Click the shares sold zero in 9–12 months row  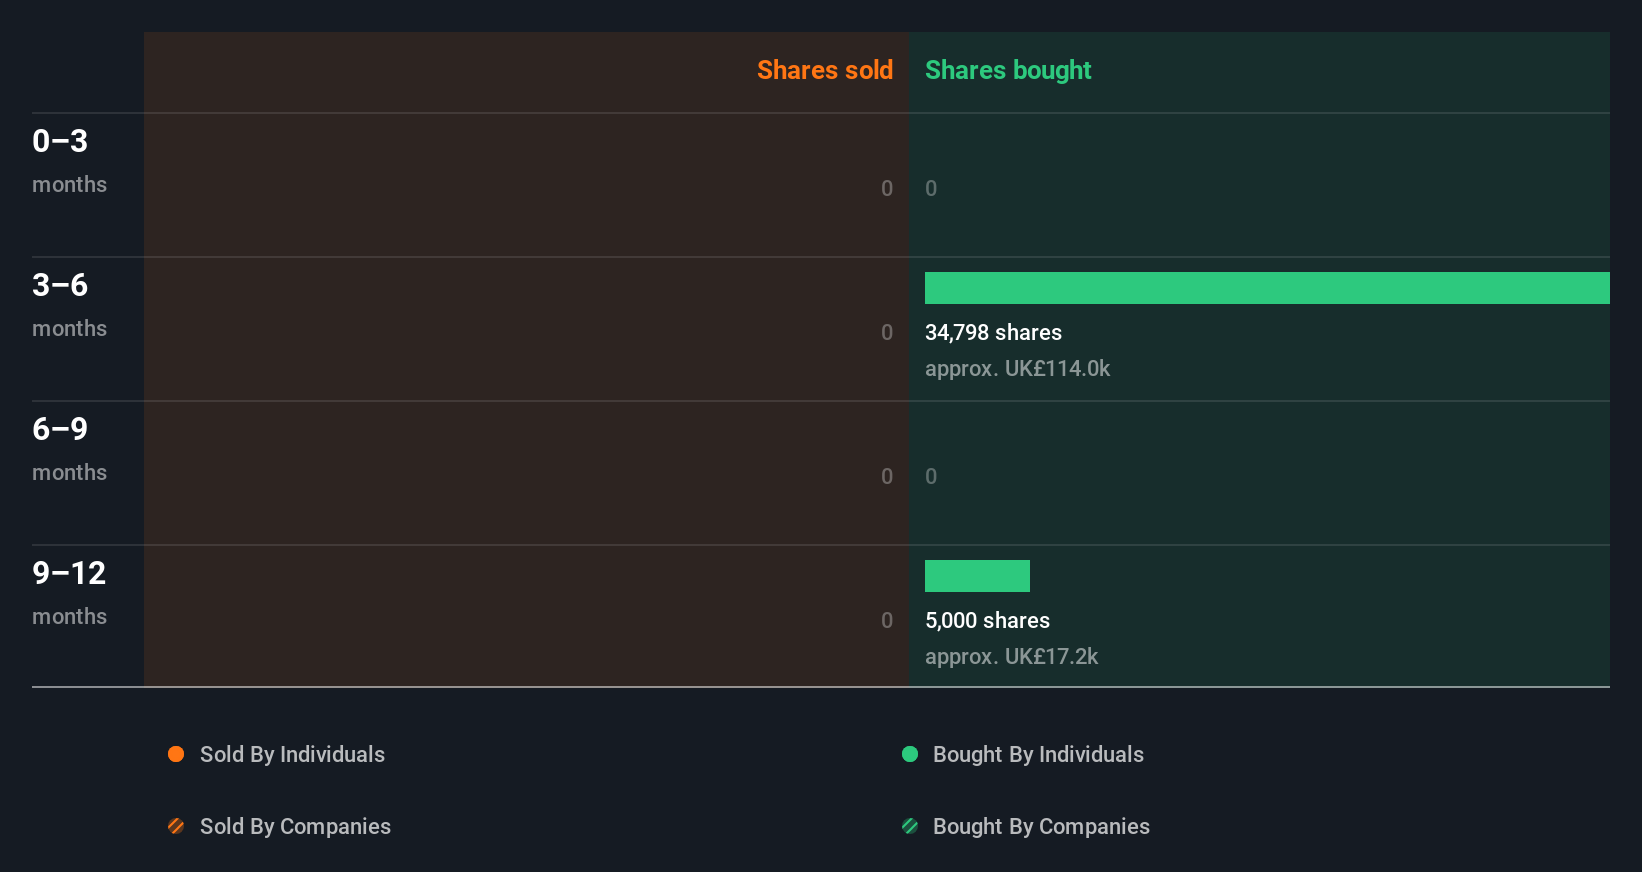click(887, 620)
